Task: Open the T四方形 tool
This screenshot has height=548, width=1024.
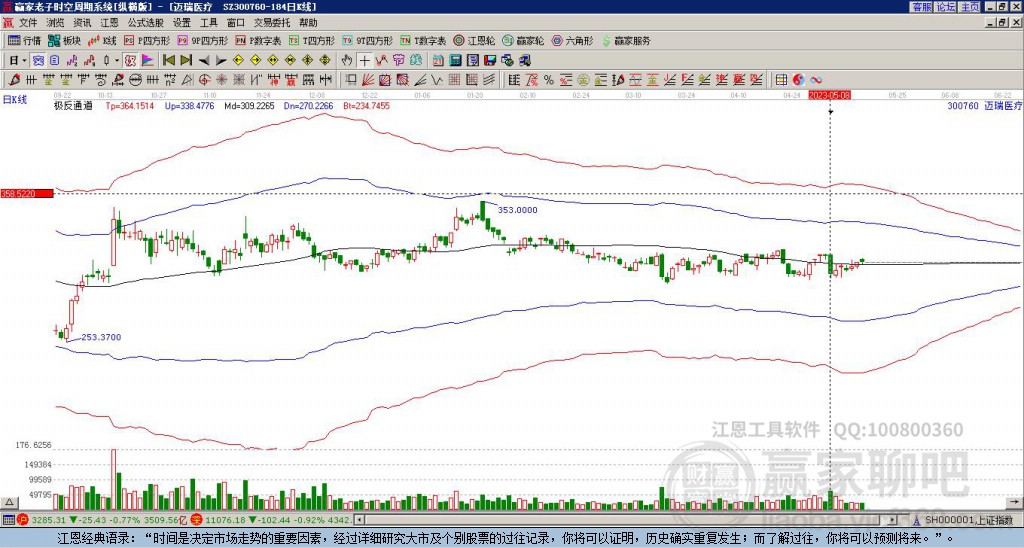Action: tap(312, 40)
